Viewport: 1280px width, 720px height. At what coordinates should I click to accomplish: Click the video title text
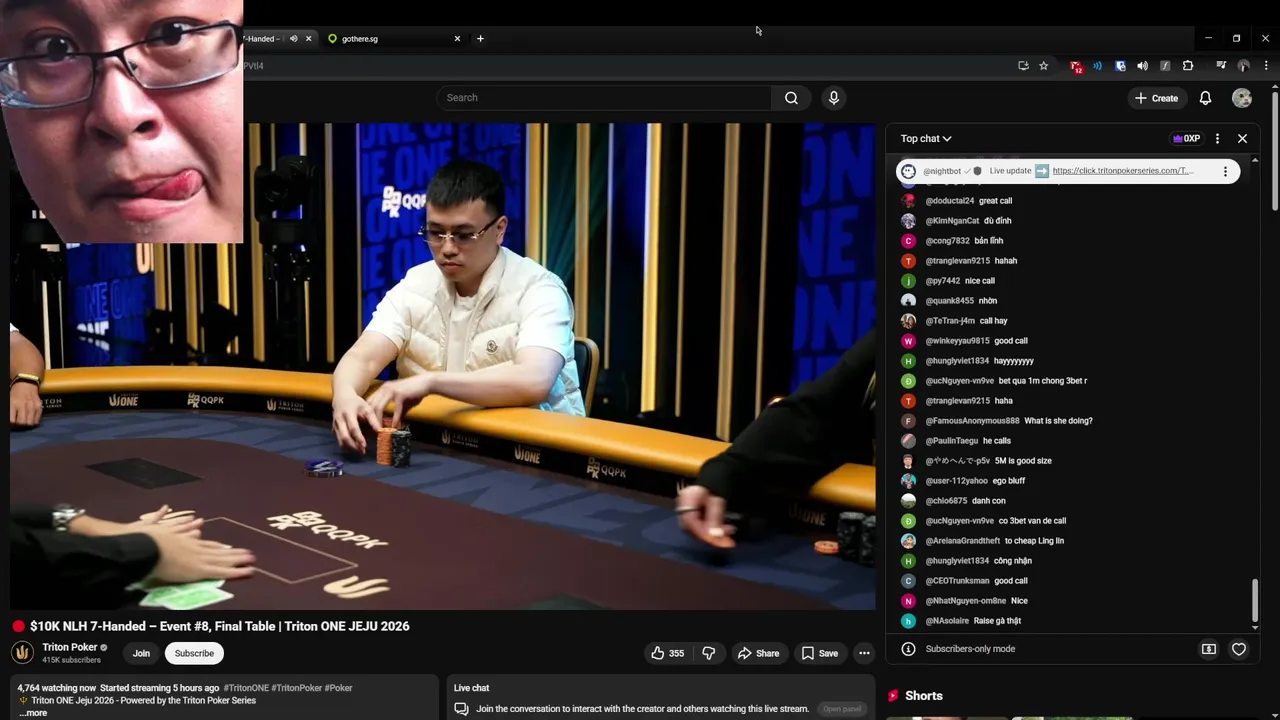click(219, 626)
